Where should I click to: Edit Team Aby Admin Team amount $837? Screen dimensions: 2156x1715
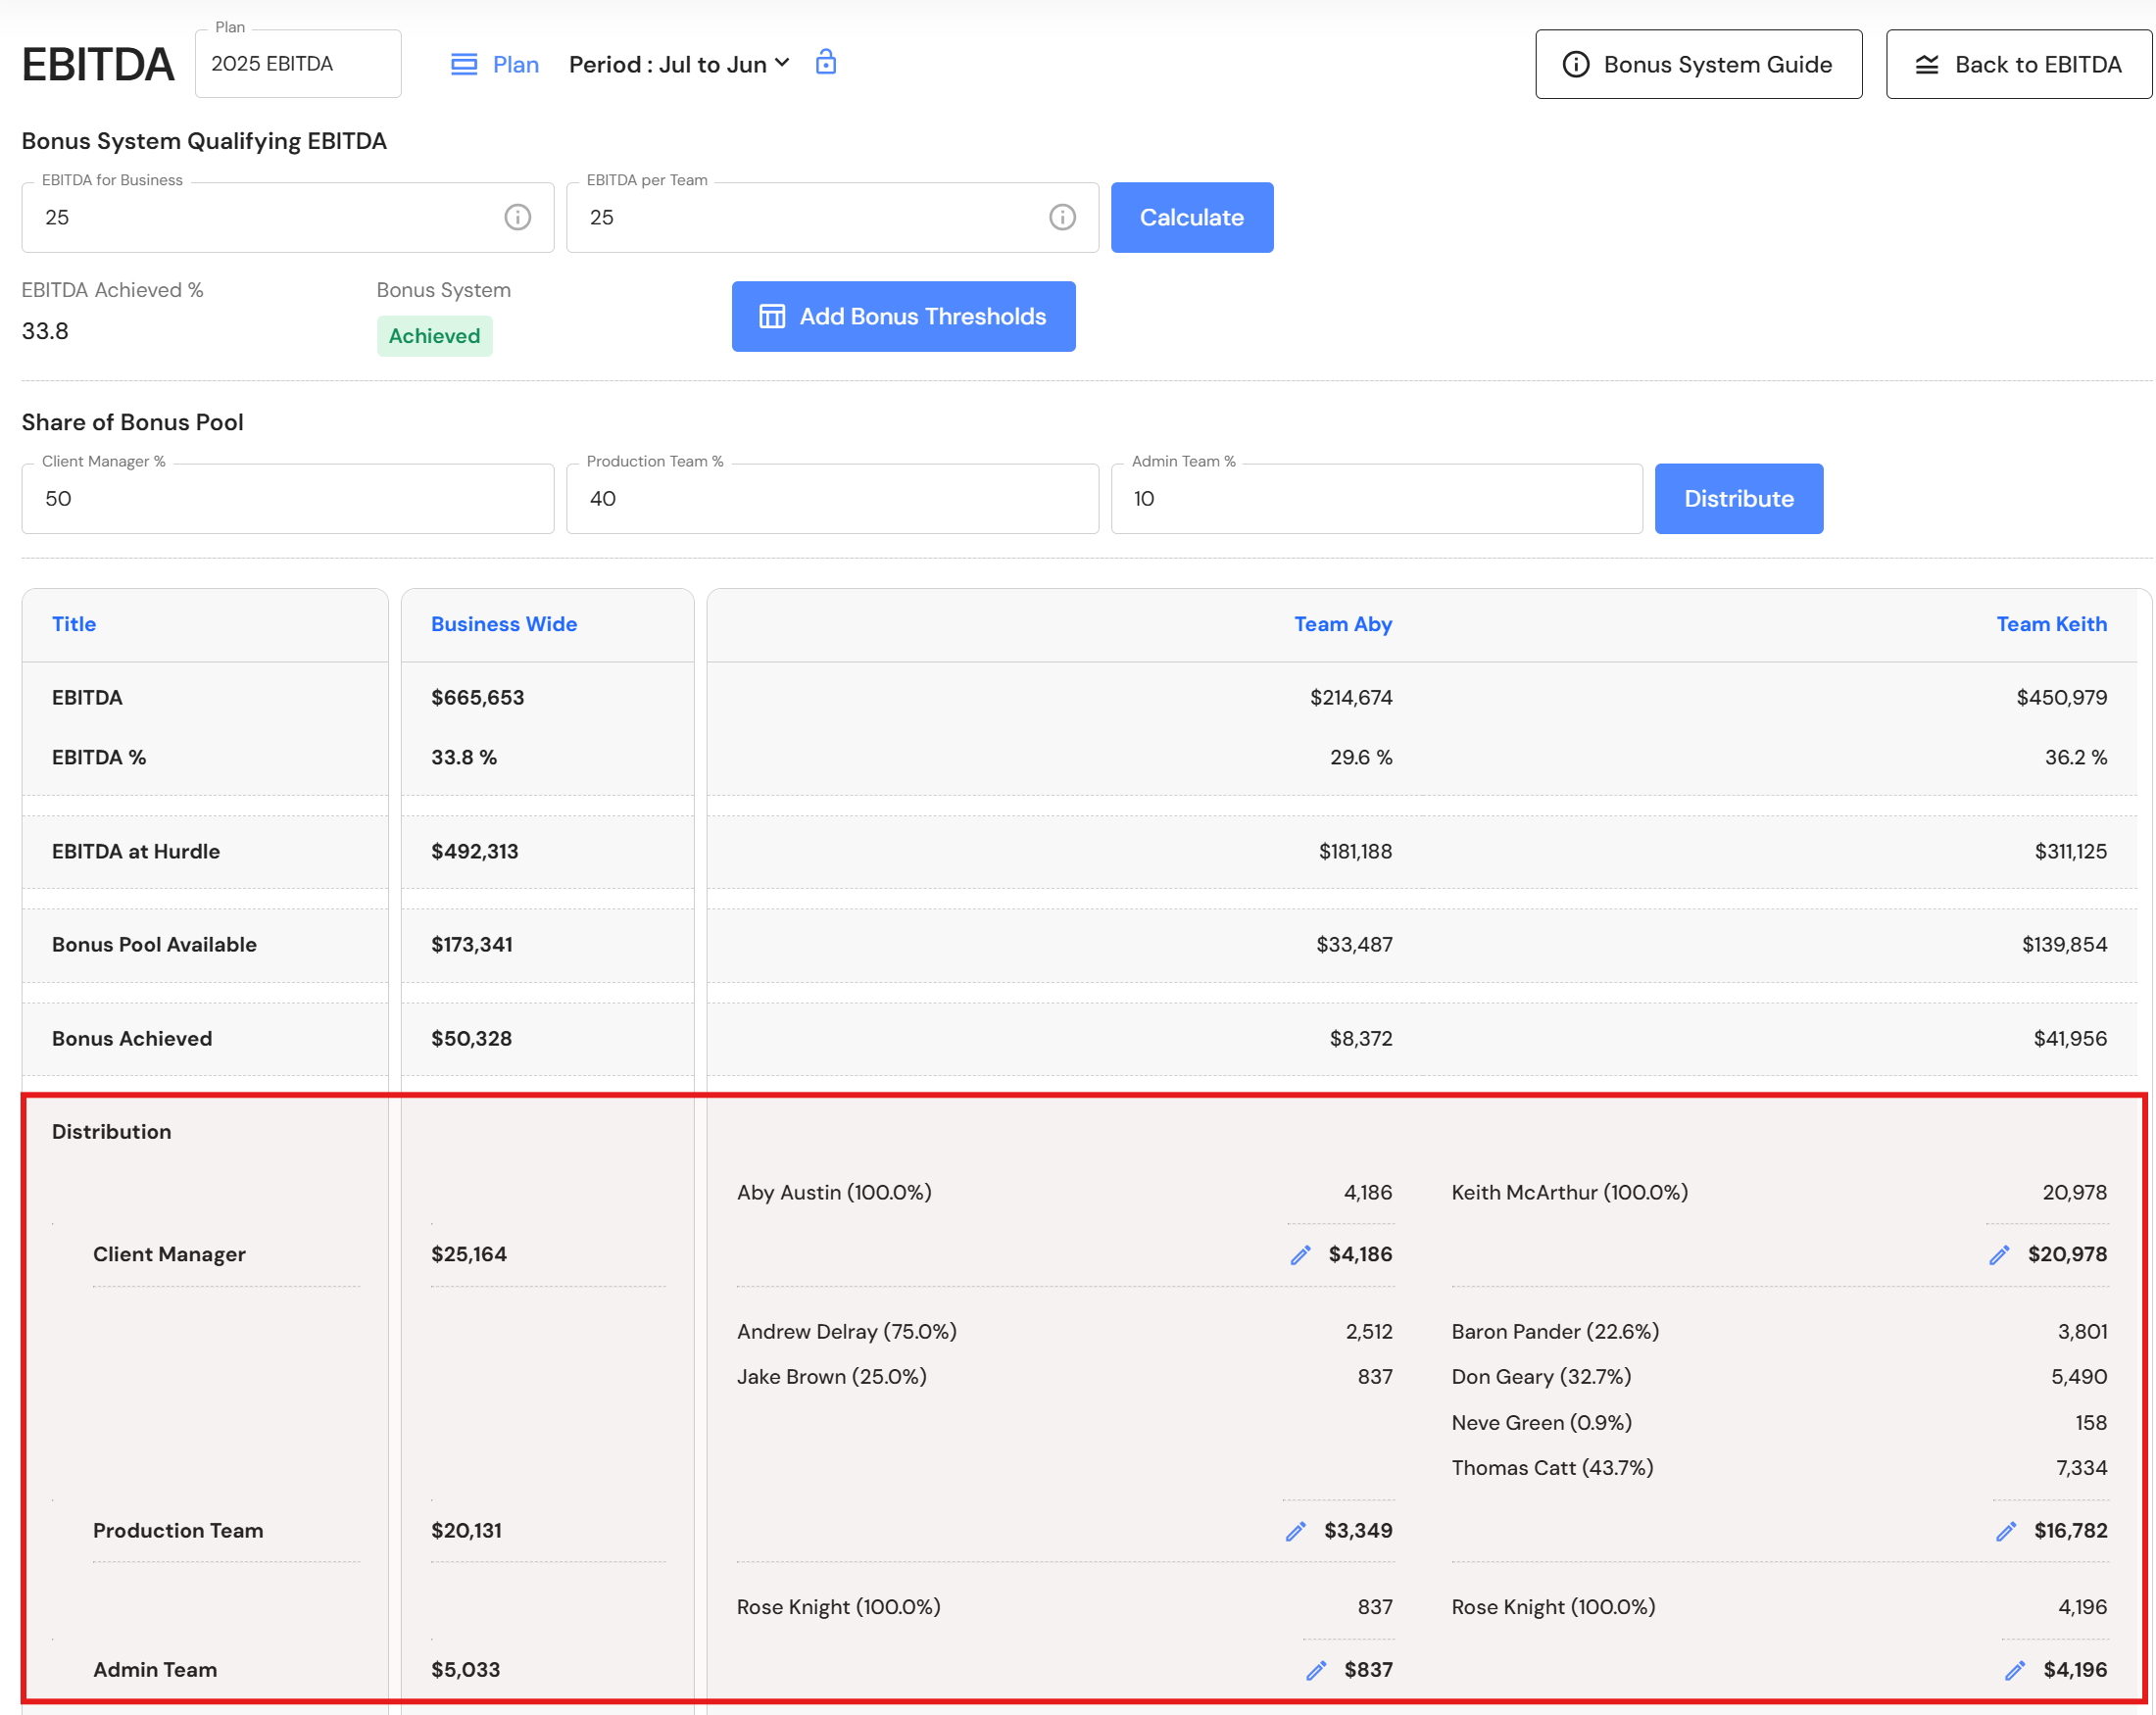tap(1316, 1670)
